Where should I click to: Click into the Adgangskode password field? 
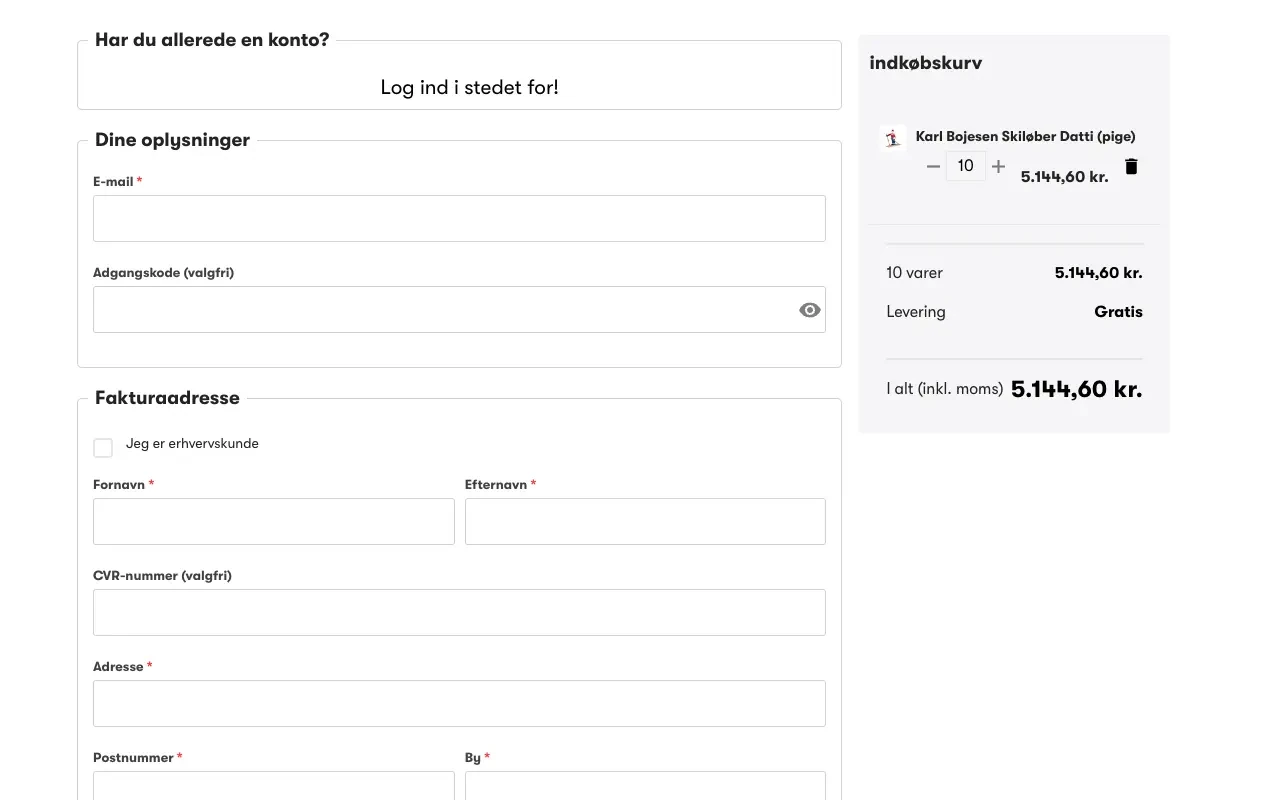point(440,310)
